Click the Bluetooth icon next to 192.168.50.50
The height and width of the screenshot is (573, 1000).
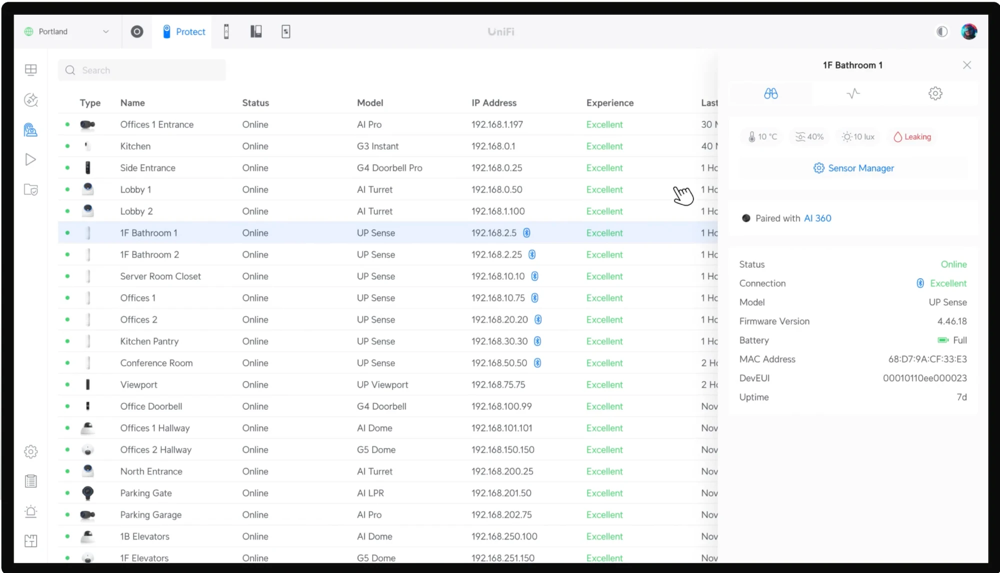[538, 363]
